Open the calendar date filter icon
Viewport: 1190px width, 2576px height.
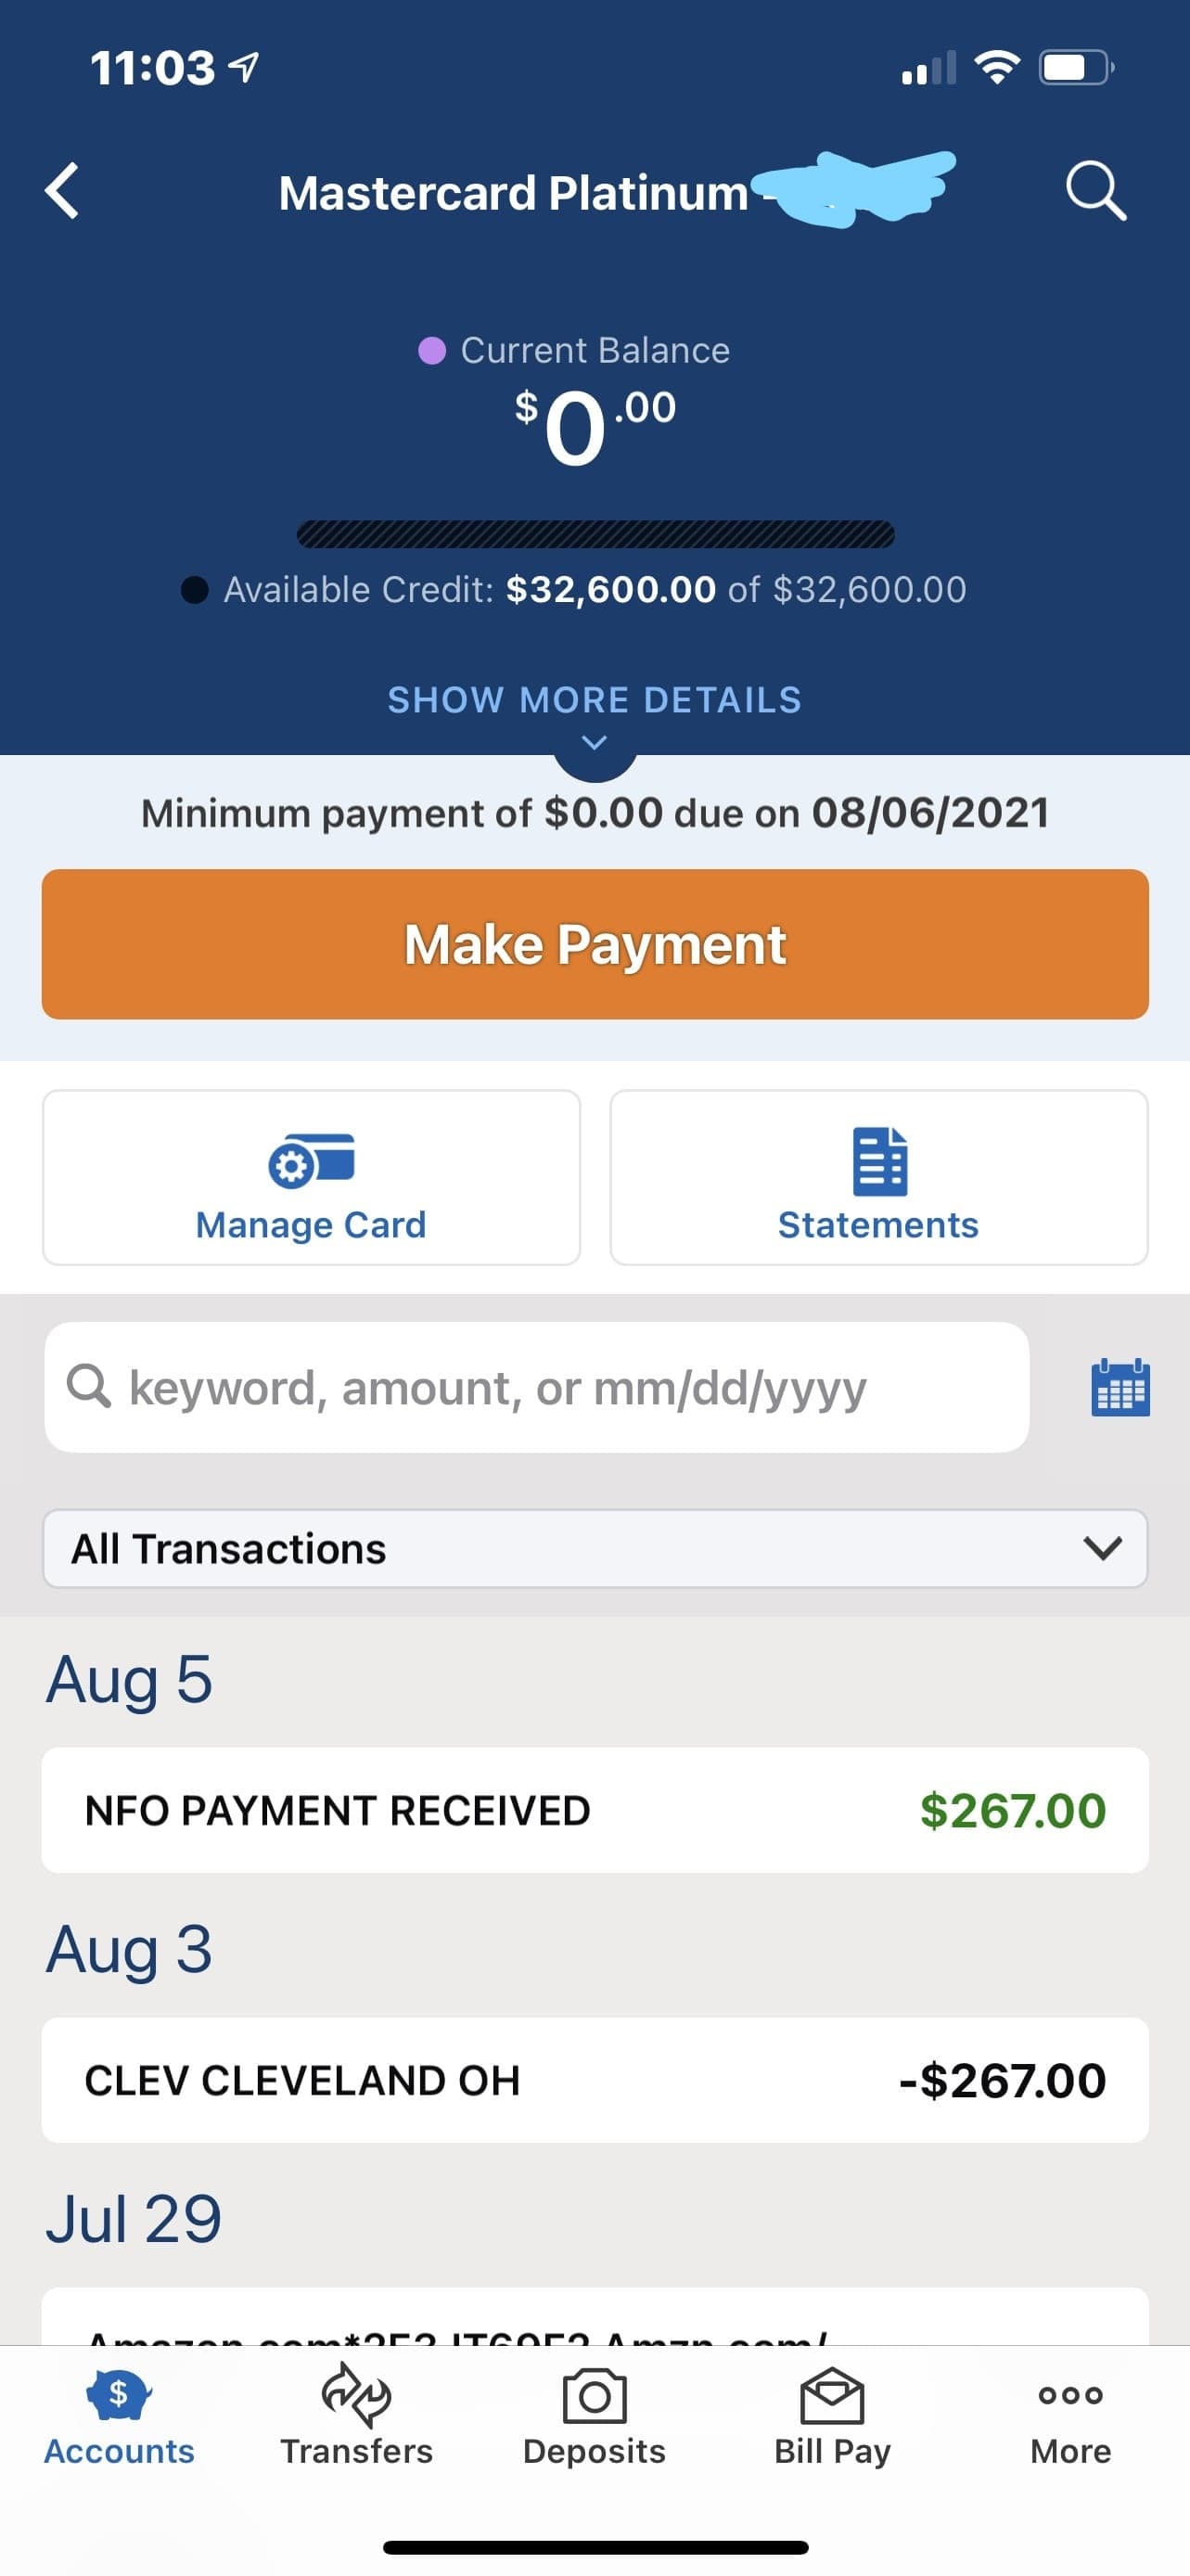point(1119,1388)
